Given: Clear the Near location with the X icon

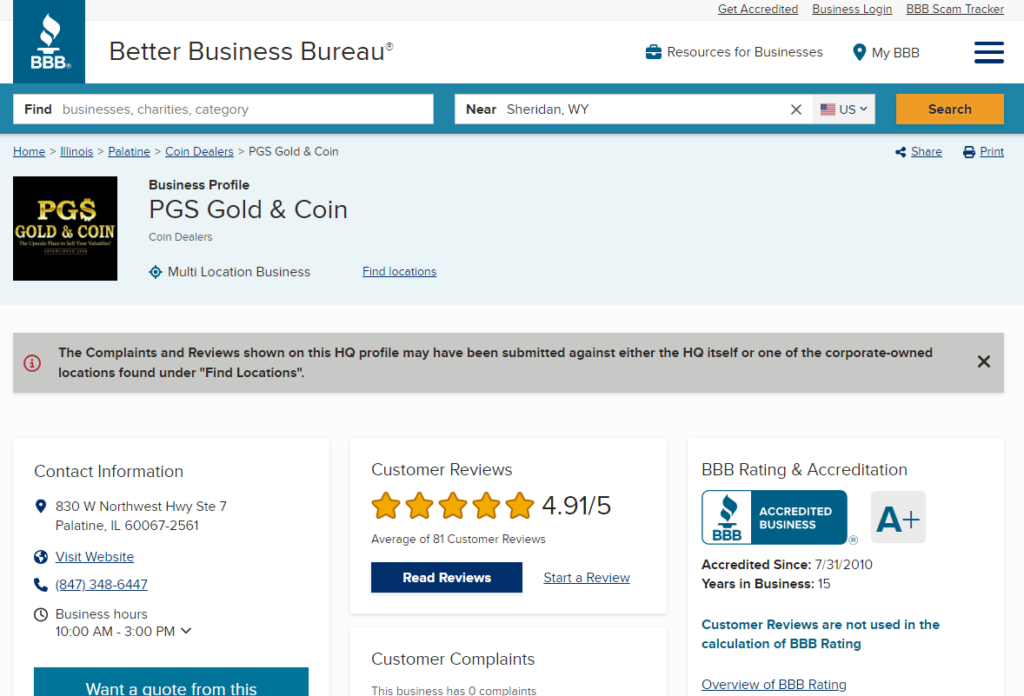Looking at the screenshot, I should click(795, 109).
